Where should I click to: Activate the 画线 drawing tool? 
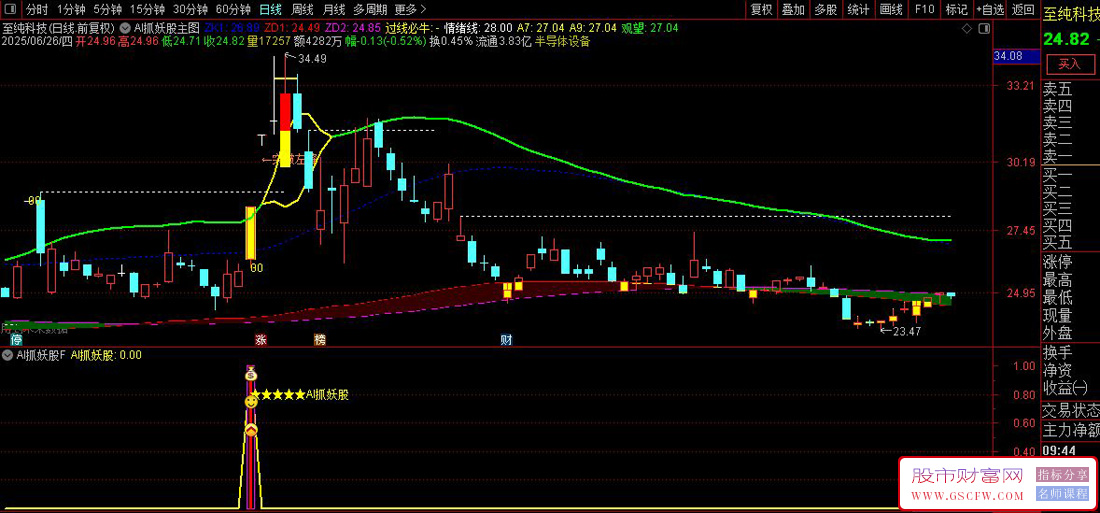tap(891, 10)
